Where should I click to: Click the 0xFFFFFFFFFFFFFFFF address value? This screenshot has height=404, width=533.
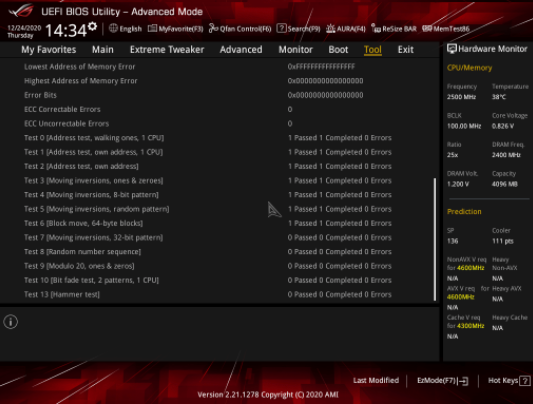(321, 67)
